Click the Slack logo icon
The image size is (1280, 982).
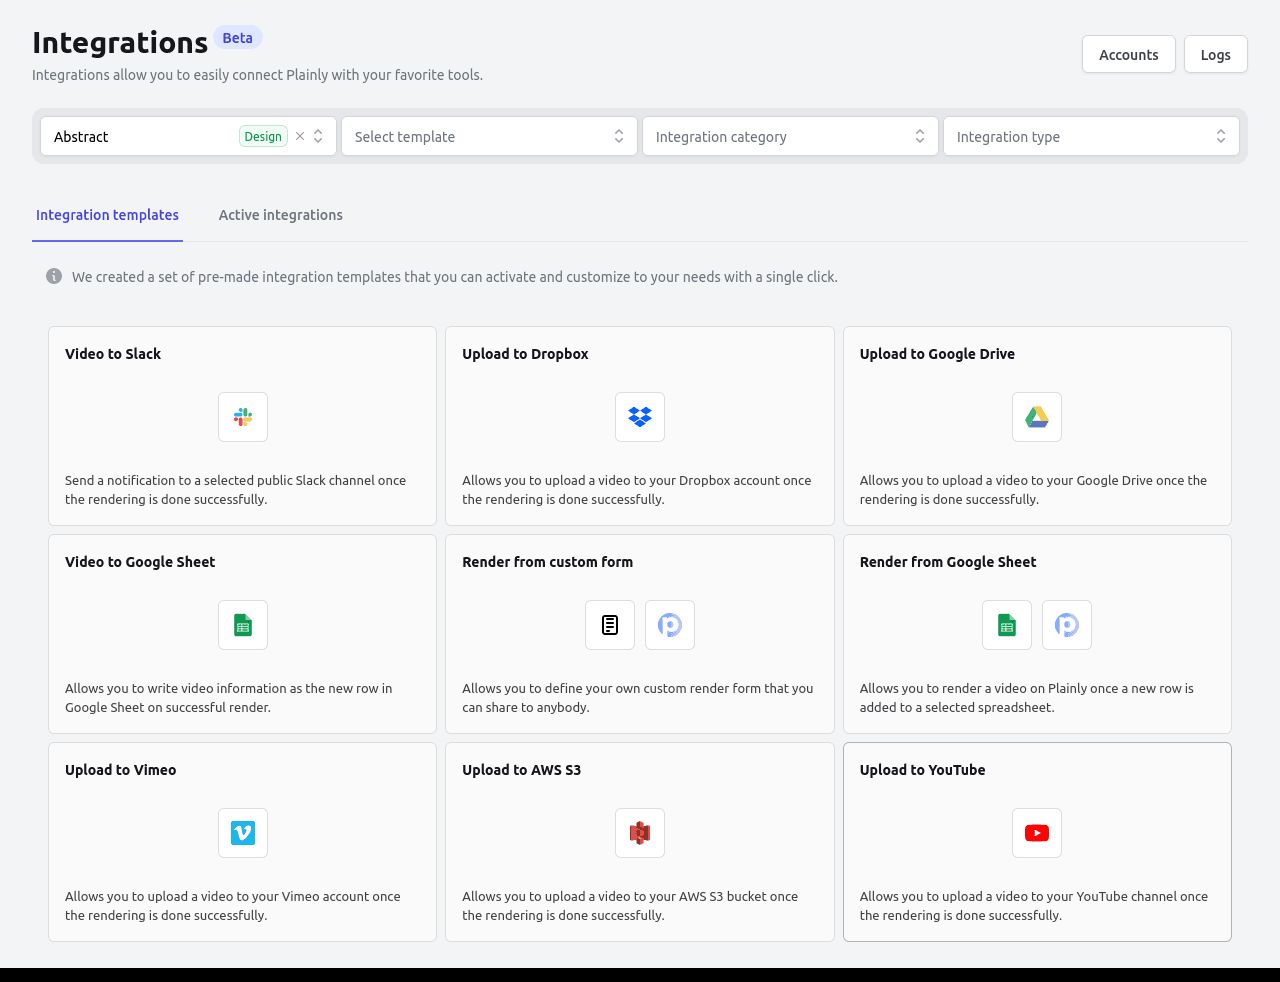(x=243, y=417)
